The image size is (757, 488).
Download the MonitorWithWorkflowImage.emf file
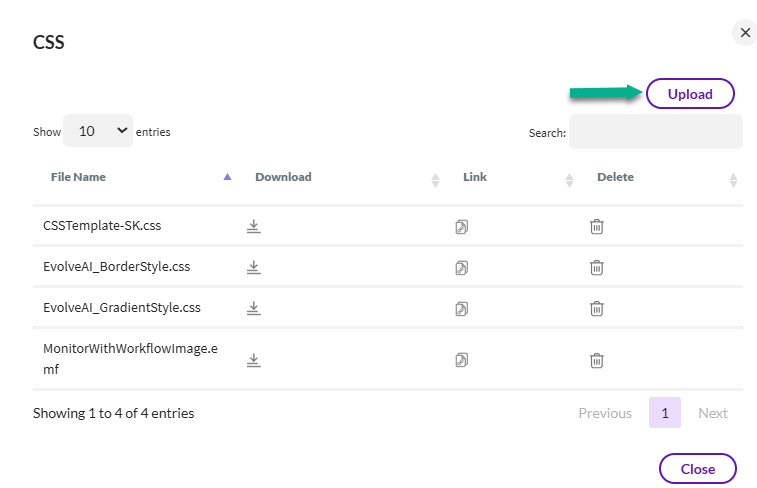pyautogui.click(x=254, y=360)
